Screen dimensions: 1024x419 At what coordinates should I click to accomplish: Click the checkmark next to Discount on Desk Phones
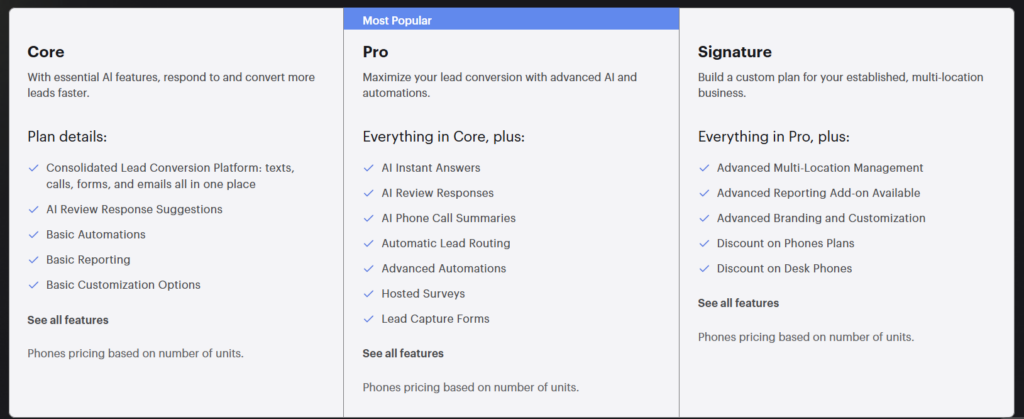click(x=704, y=268)
